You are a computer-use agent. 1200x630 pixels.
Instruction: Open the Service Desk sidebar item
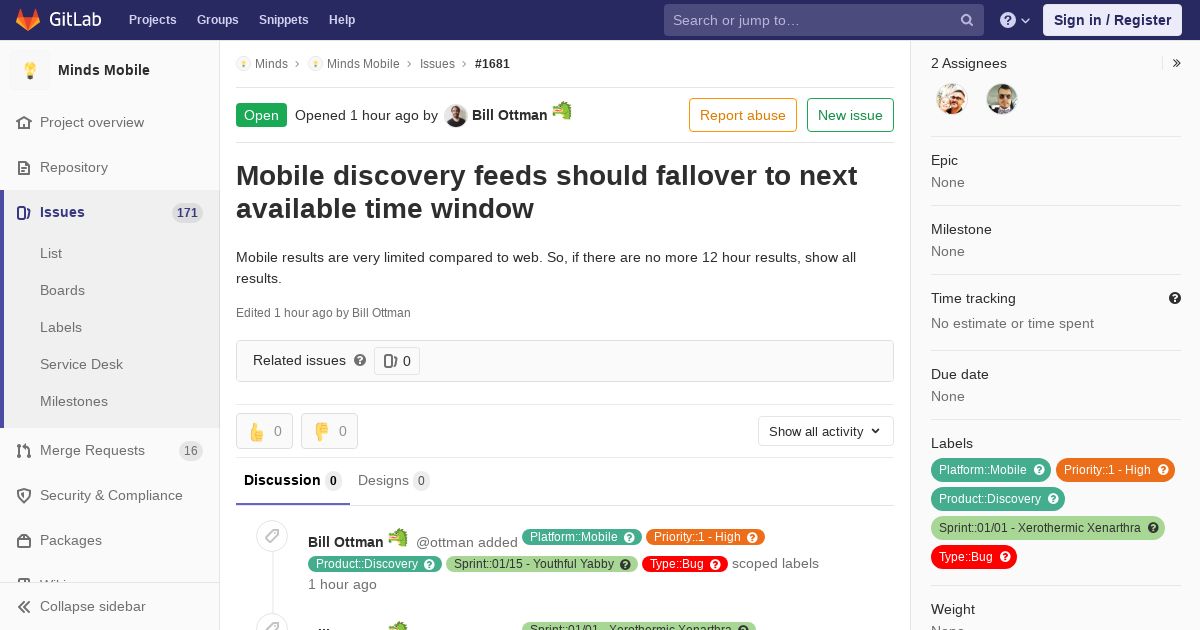click(81, 364)
